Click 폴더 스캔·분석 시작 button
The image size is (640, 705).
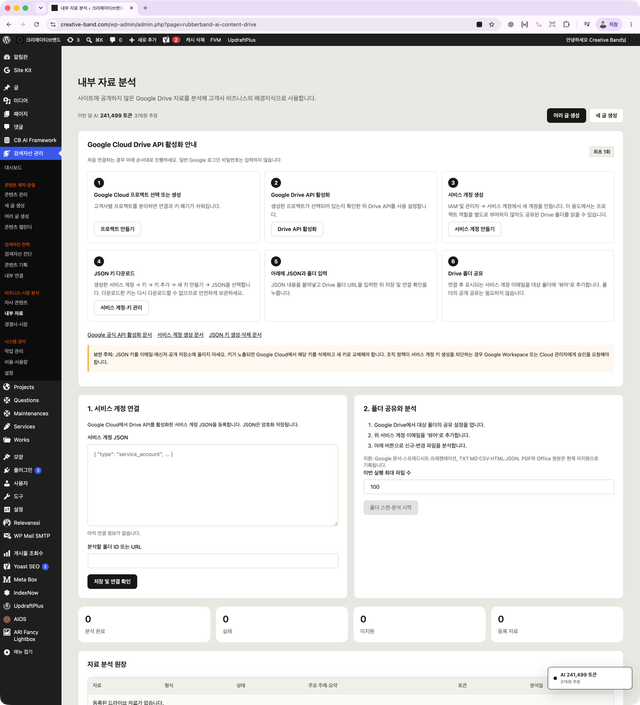point(390,508)
